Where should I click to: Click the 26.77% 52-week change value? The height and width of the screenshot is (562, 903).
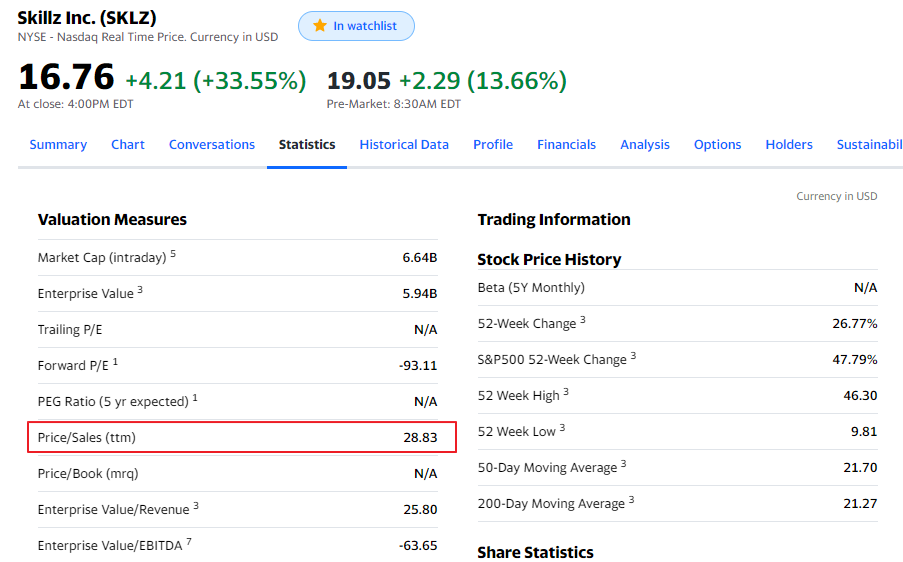click(855, 324)
